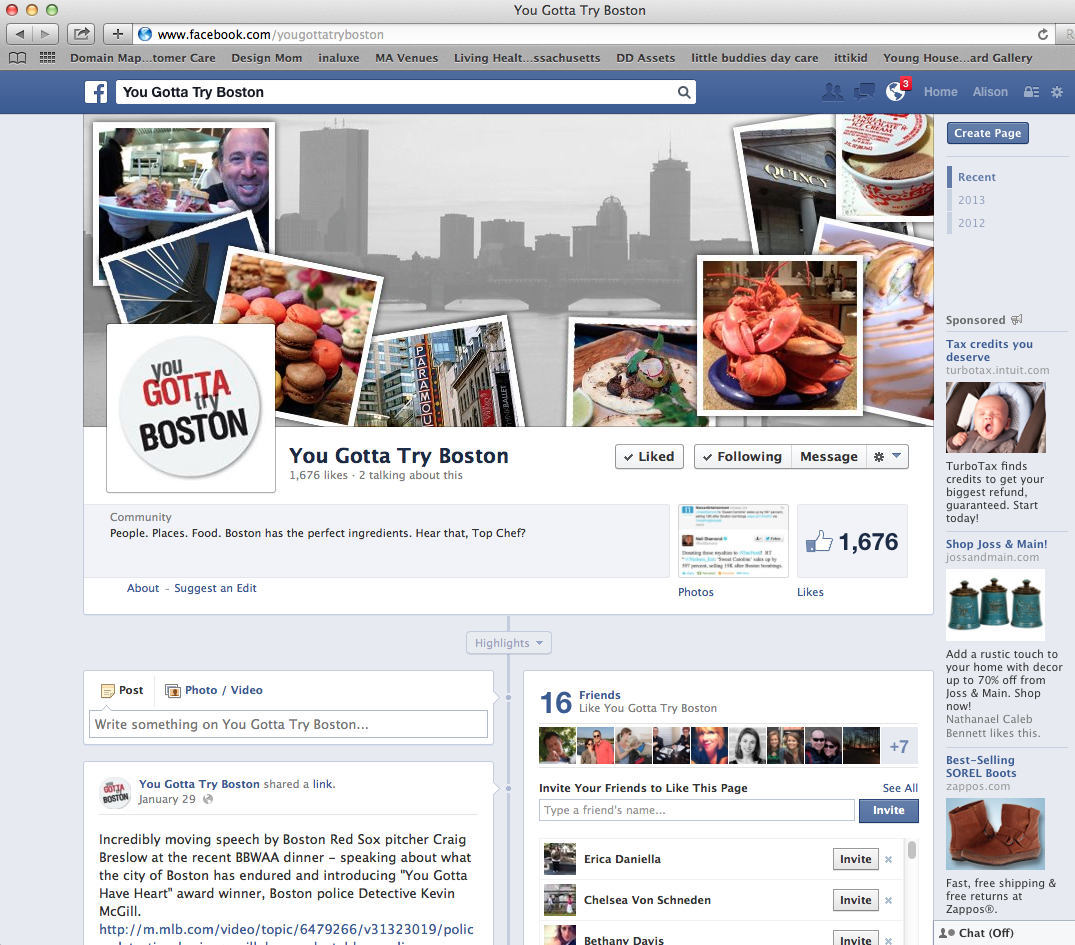Click the thumbs-up likes icon
Image resolution: width=1075 pixels, height=945 pixels.
coord(819,542)
